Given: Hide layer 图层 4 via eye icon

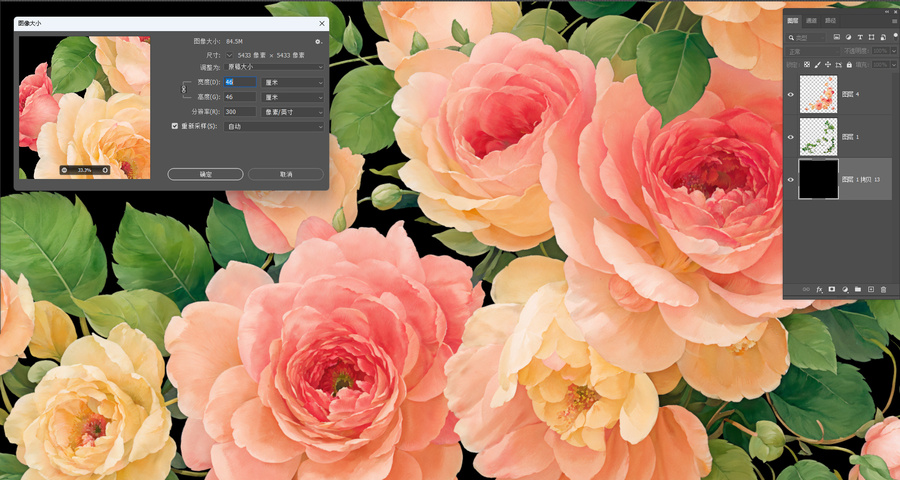Looking at the screenshot, I should point(791,94).
